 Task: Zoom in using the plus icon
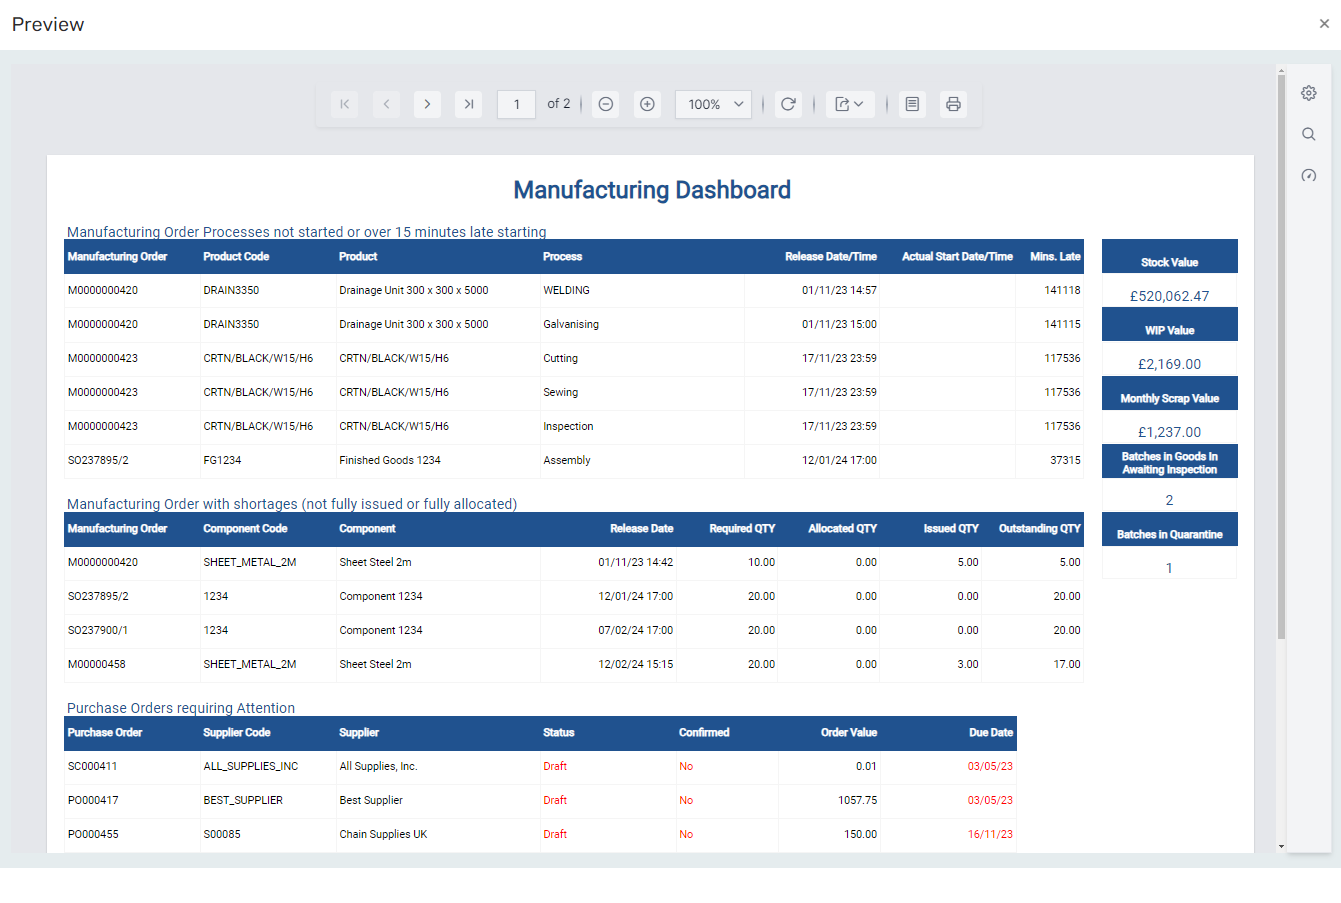tap(648, 104)
